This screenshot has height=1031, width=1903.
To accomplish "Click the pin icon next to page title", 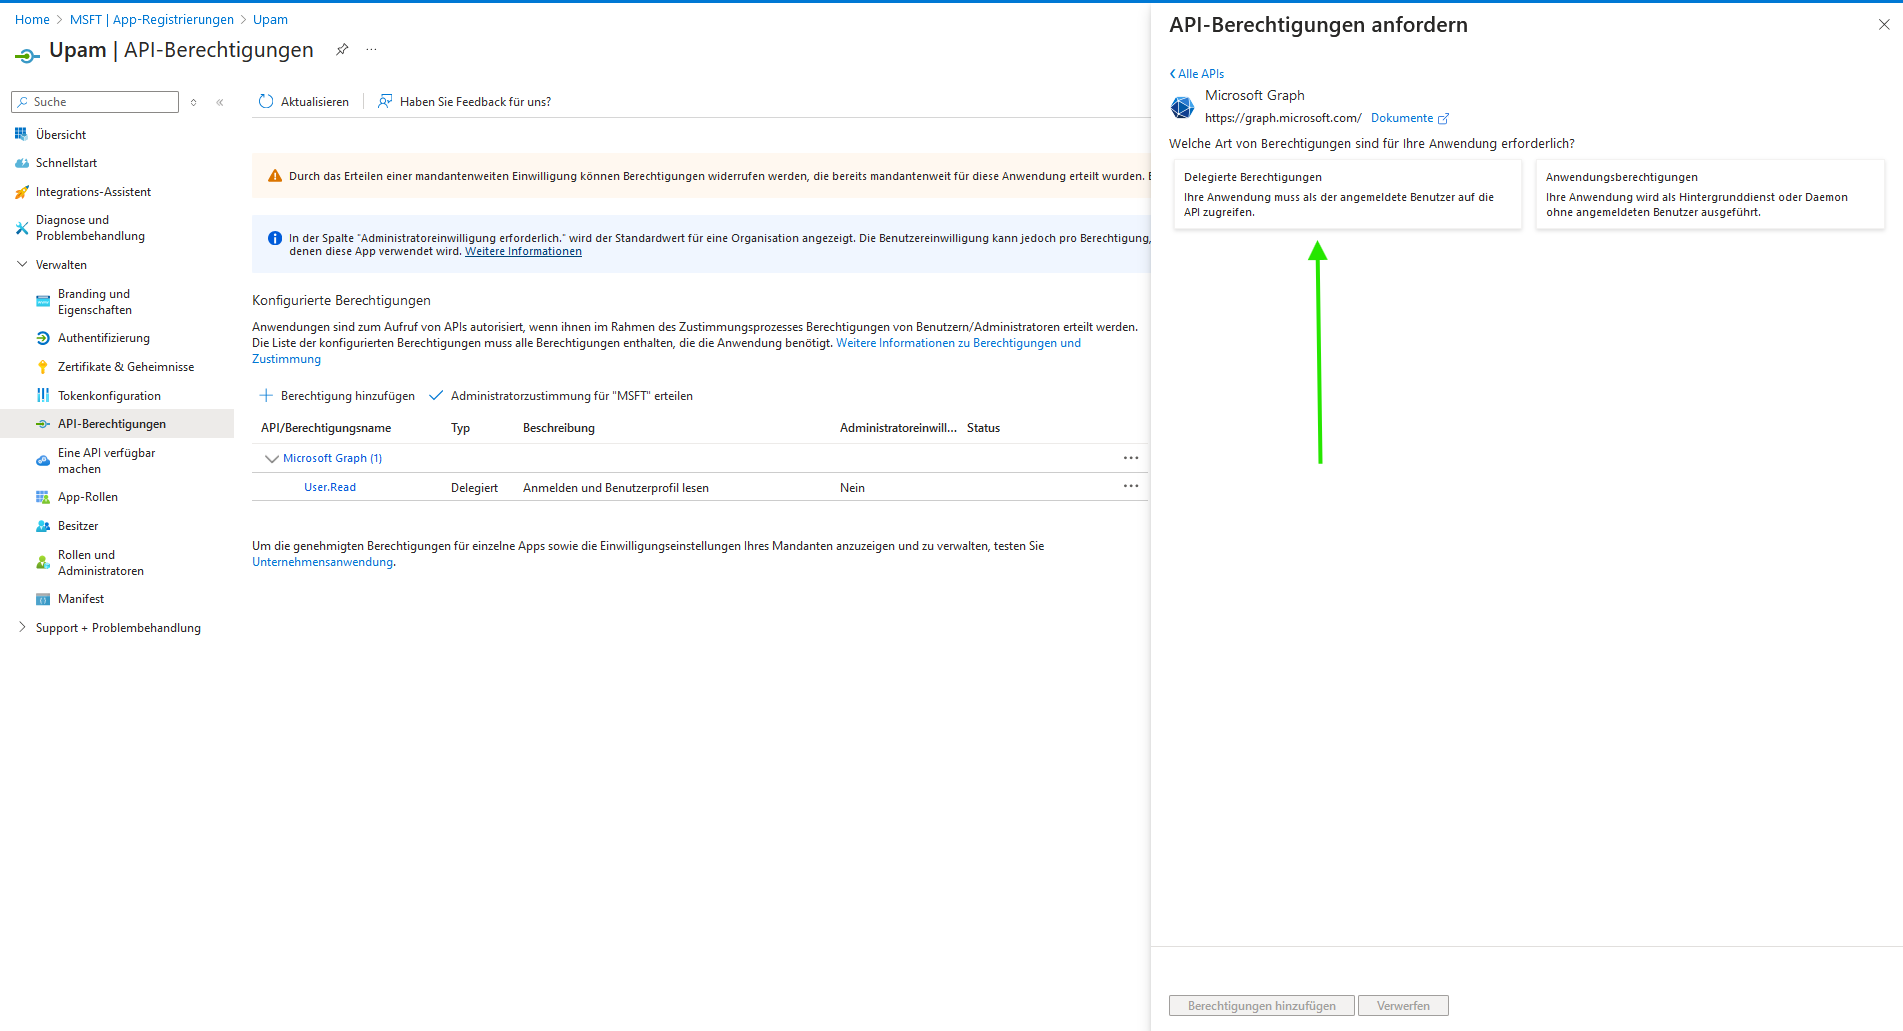I will click(342, 49).
